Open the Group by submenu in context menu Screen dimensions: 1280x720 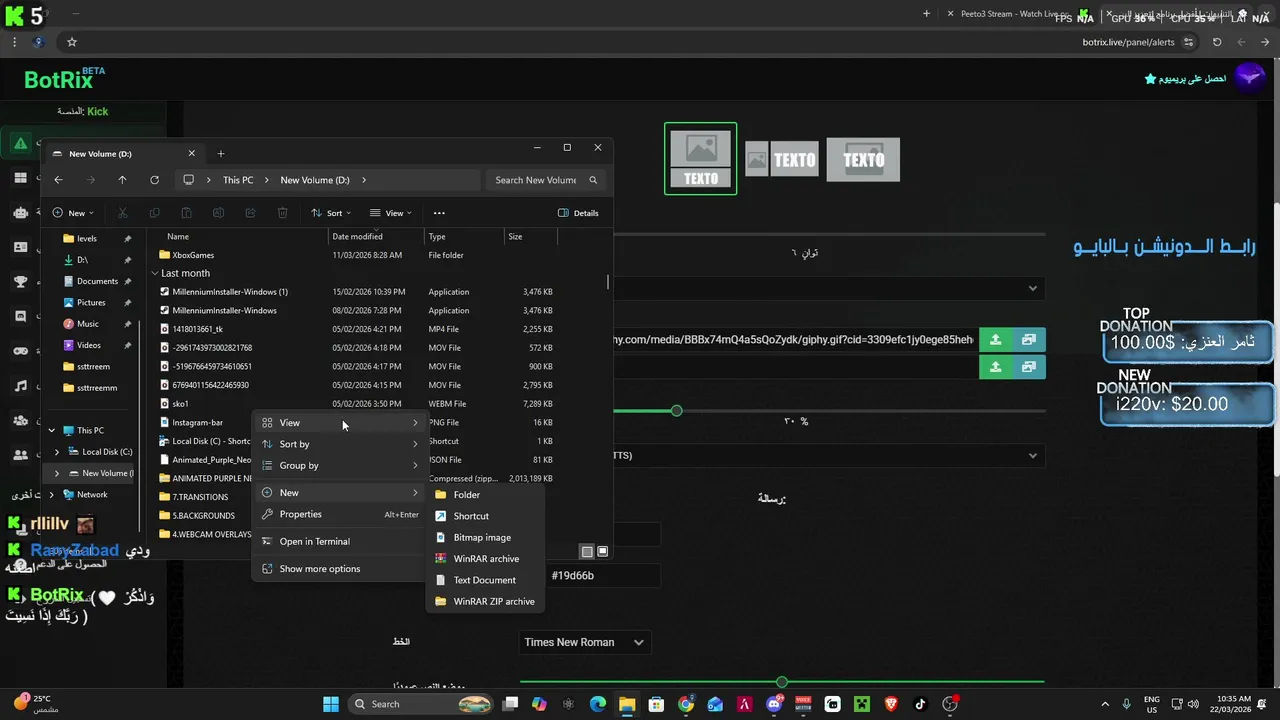click(340, 465)
